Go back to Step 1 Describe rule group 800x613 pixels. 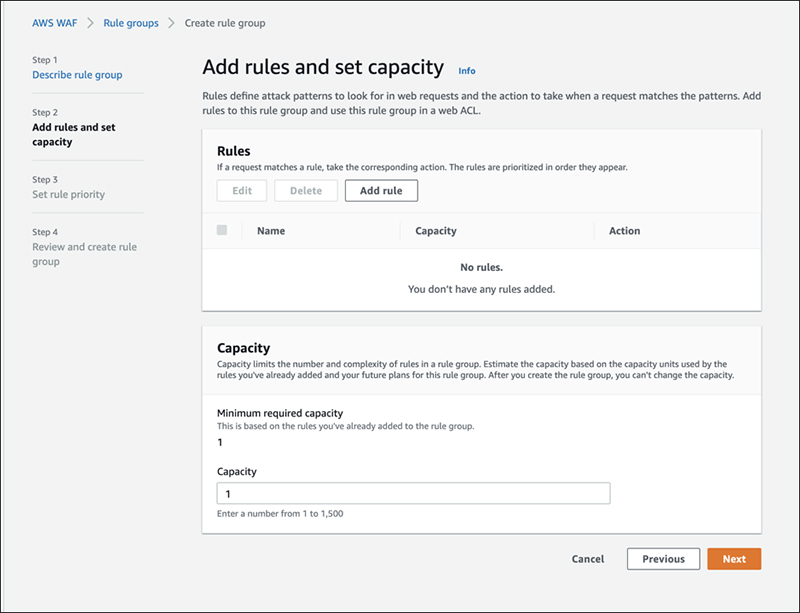click(x=77, y=75)
